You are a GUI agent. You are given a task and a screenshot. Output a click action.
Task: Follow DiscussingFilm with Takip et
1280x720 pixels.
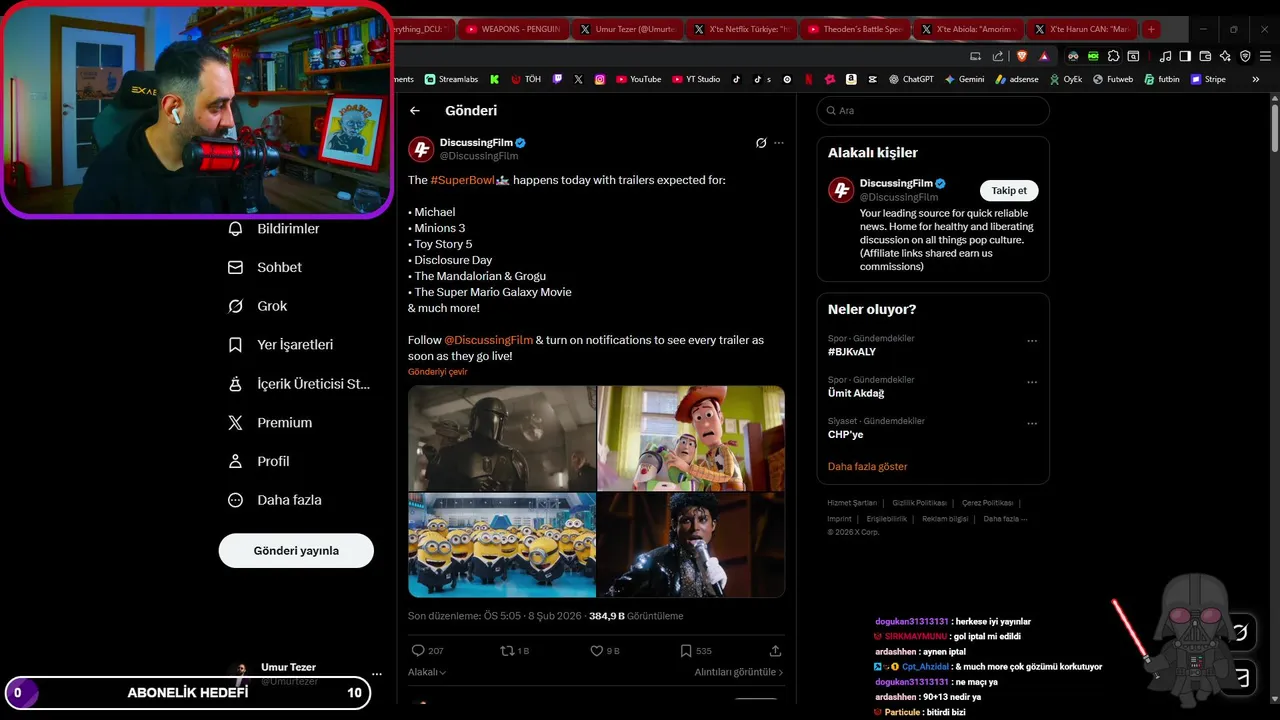1009,190
